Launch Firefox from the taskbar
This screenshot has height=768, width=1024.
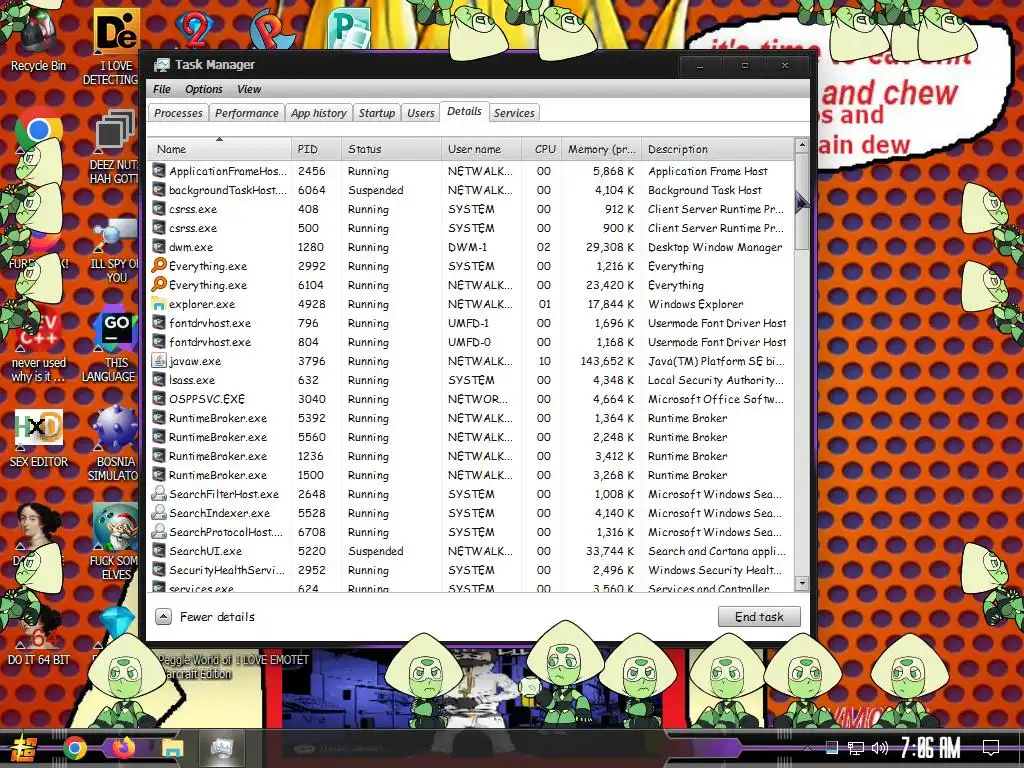click(x=123, y=748)
